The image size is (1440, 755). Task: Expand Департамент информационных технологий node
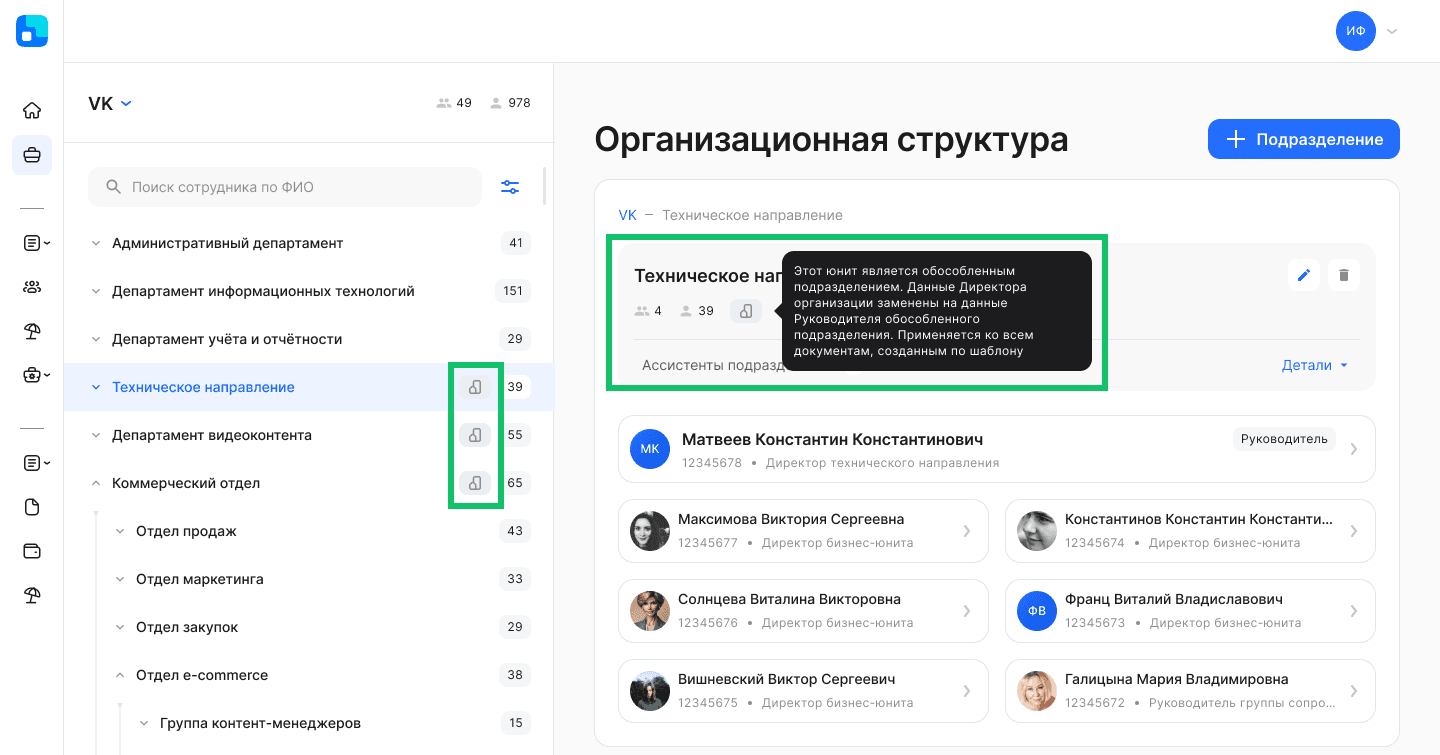click(x=96, y=291)
